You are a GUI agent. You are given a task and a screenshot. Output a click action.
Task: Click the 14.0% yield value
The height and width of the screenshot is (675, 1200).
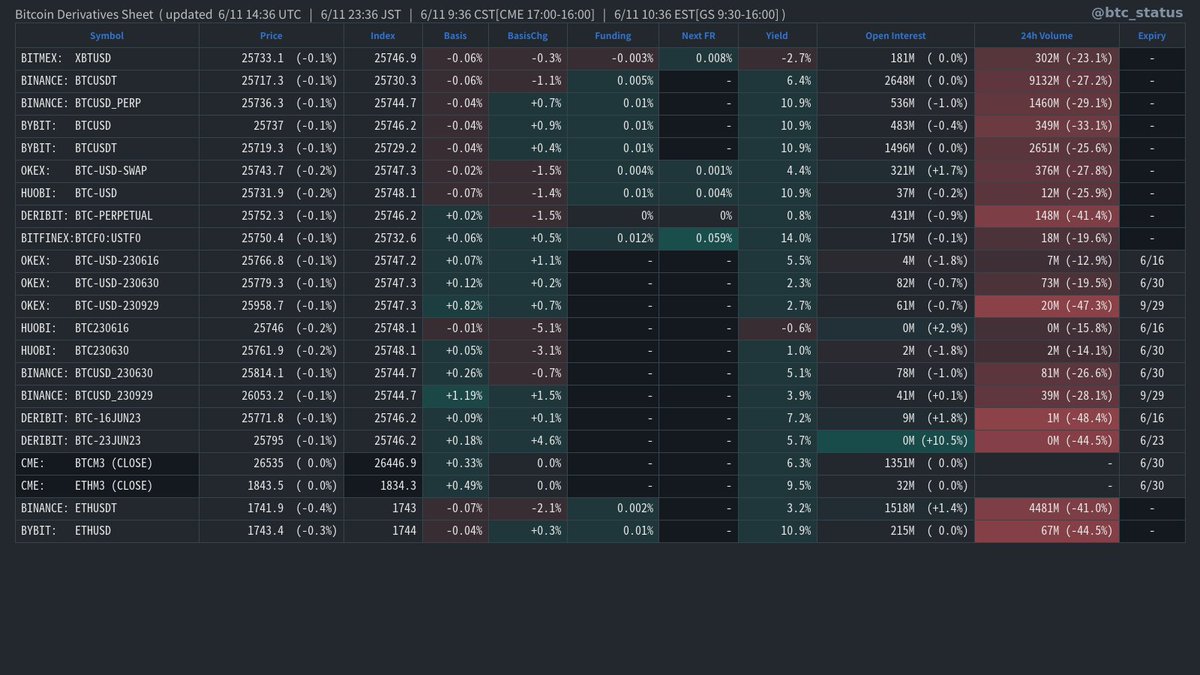pos(795,238)
